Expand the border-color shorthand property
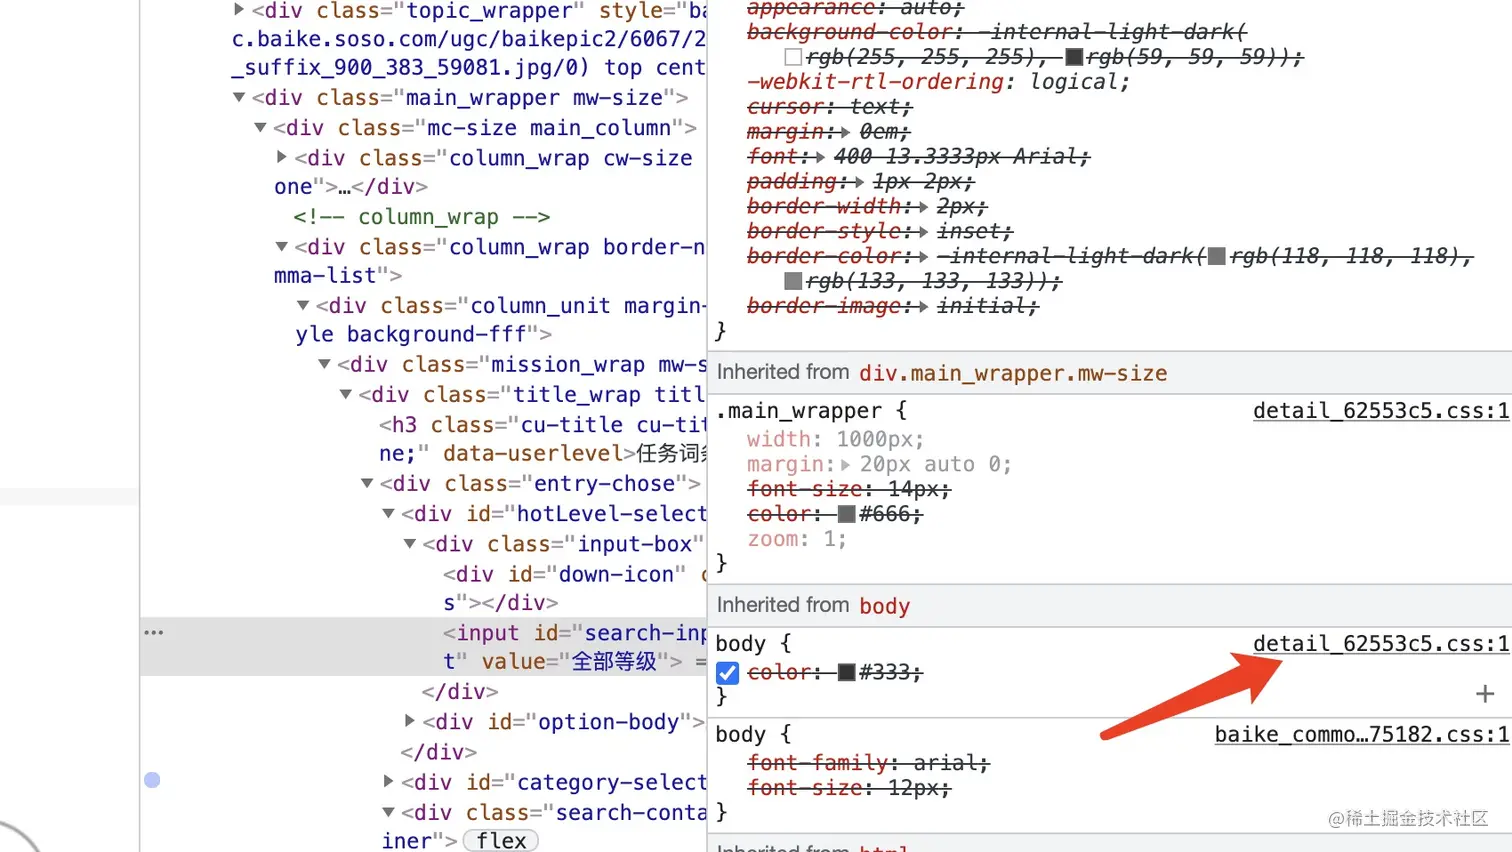1512x852 pixels. [x=923, y=256]
